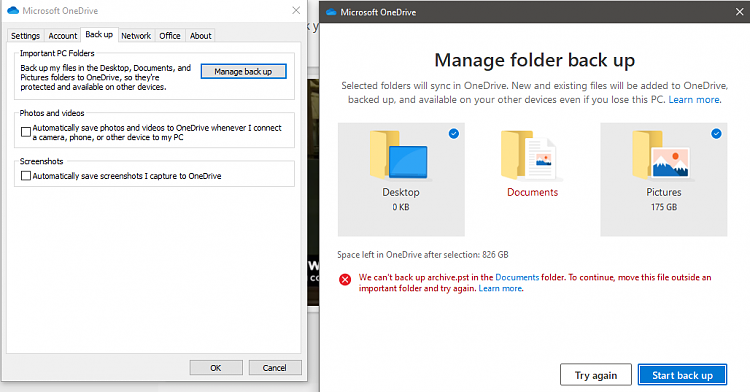The height and width of the screenshot is (392, 750).
Task: Close the OneDrive settings window
Action: [x=296, y=10]
